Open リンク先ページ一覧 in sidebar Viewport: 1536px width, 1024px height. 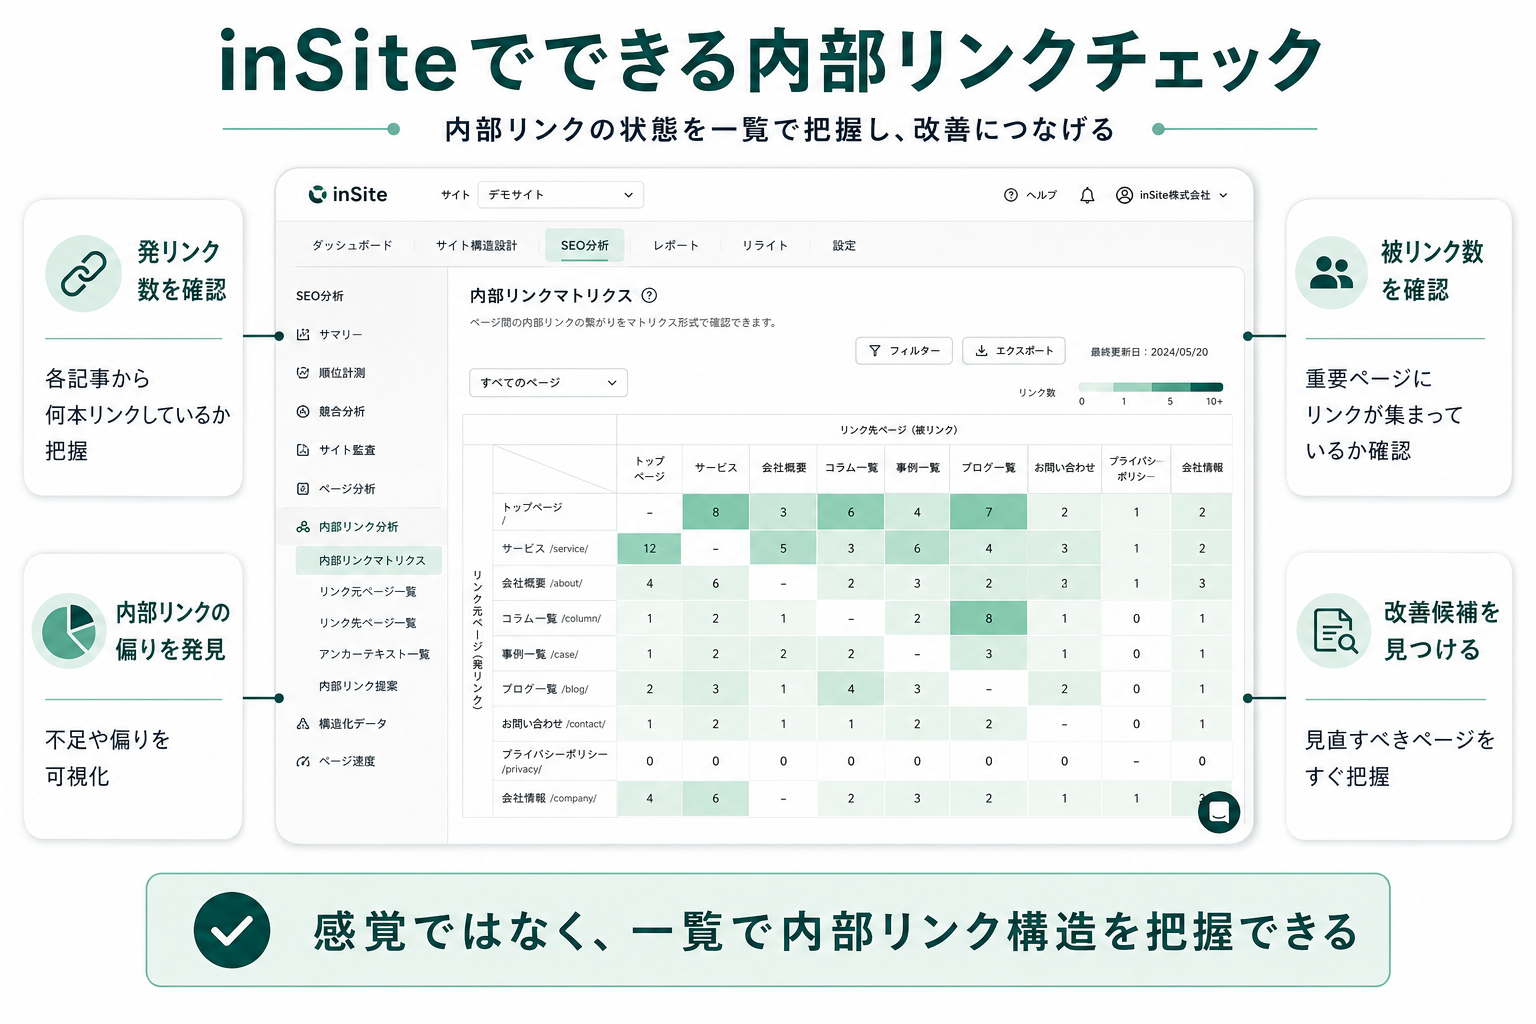click(368, 623)
